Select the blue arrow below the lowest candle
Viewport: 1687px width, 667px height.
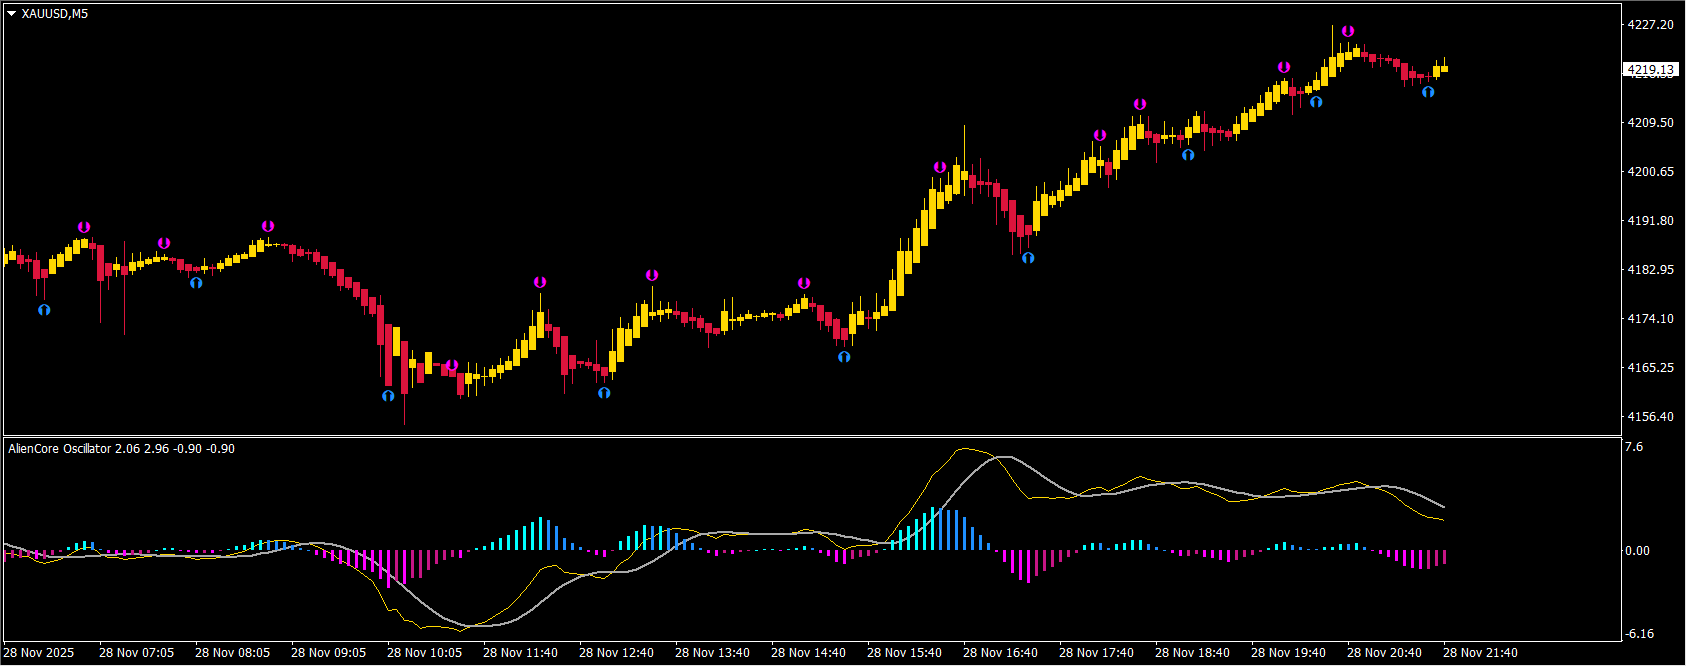[x=388, y=396]
